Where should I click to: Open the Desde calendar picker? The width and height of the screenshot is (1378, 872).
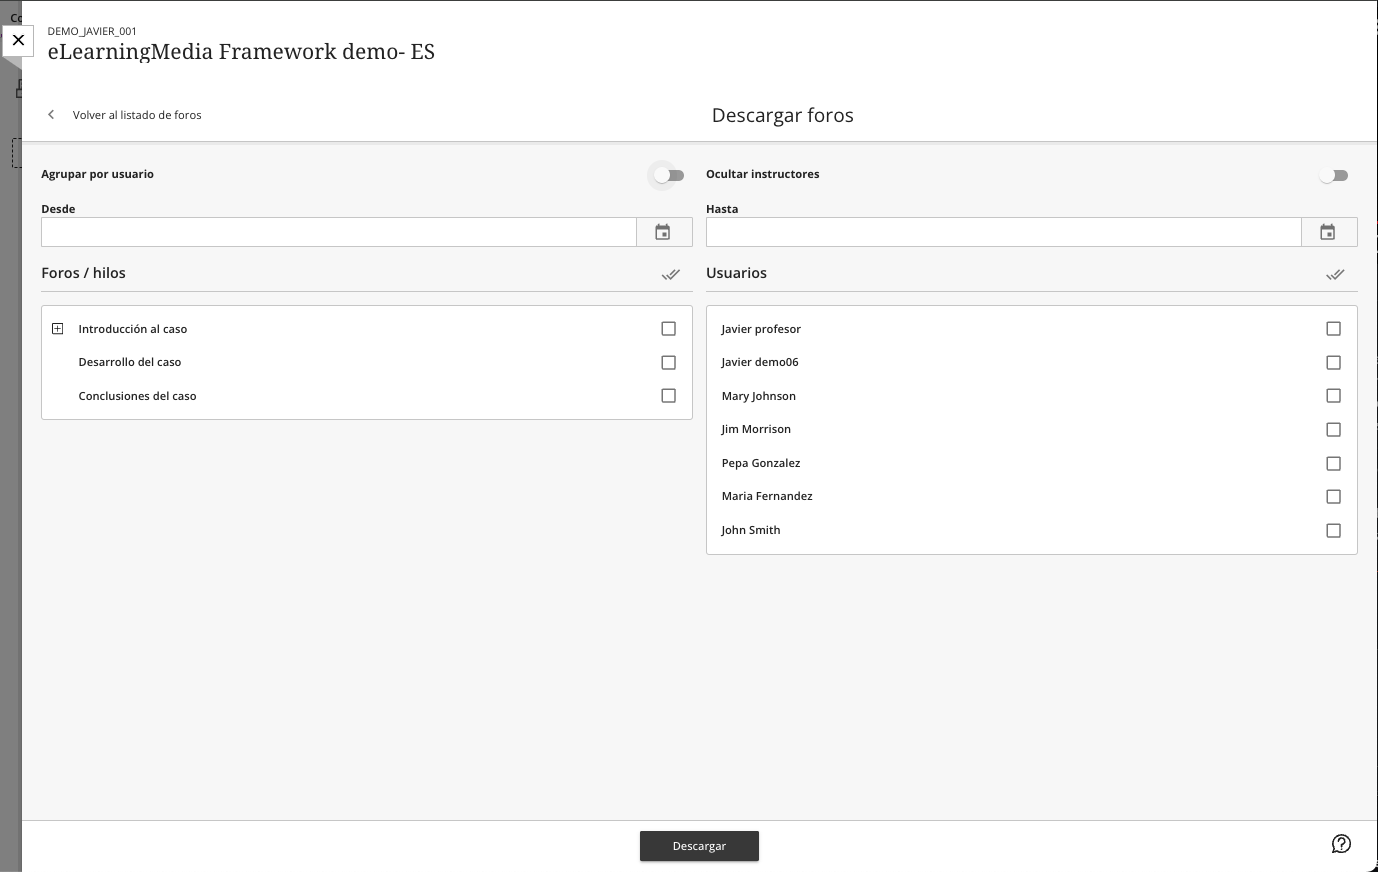coord(663,232)
